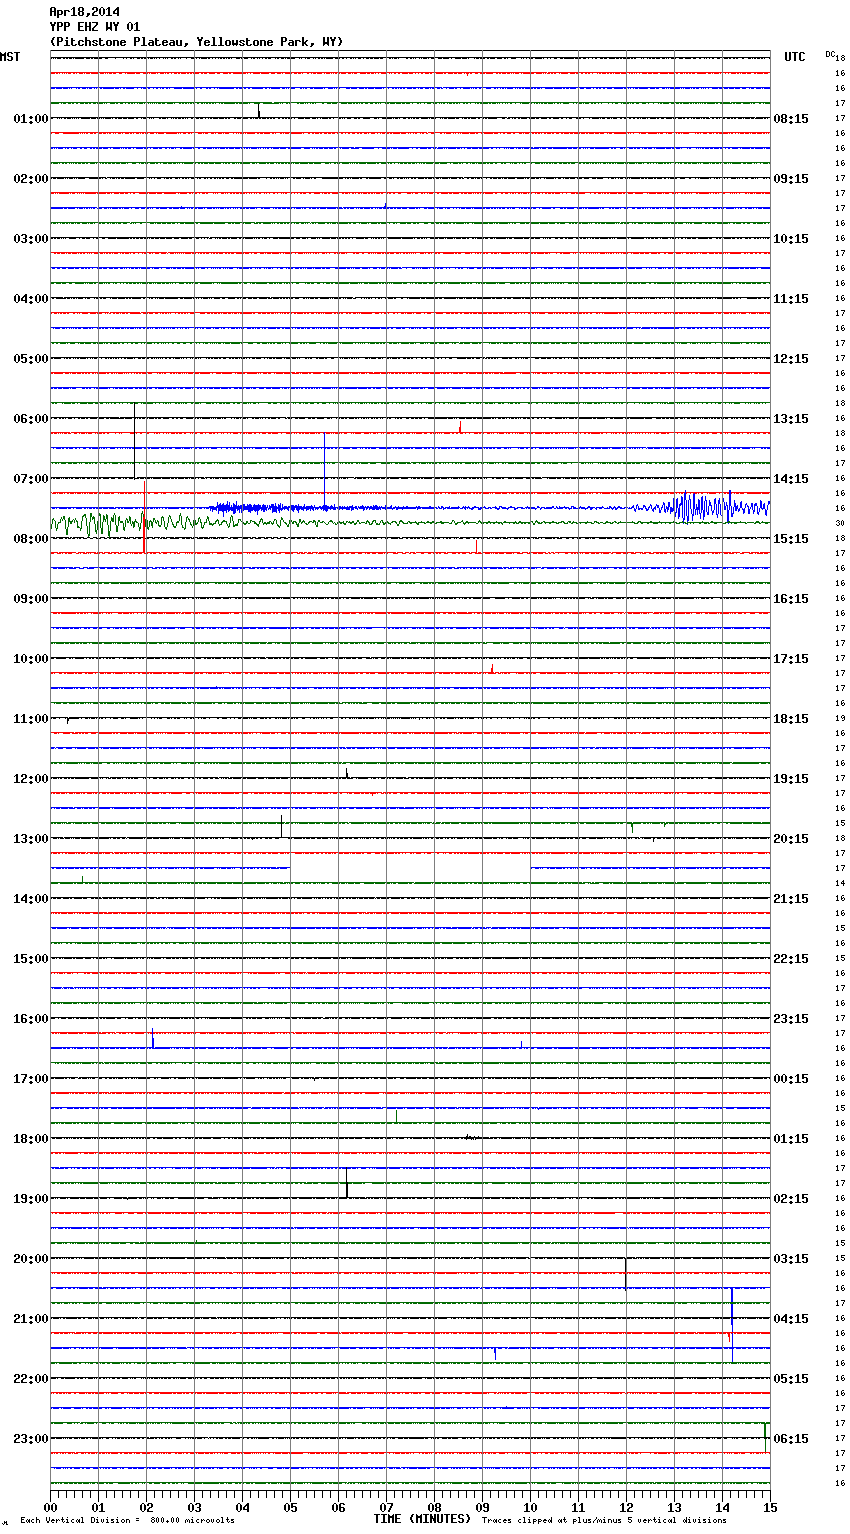Screen dimensions: 850x1534
Task: Click the date header "Apr18,2014"
Action: pyautogui.click(x=84, y=12)
